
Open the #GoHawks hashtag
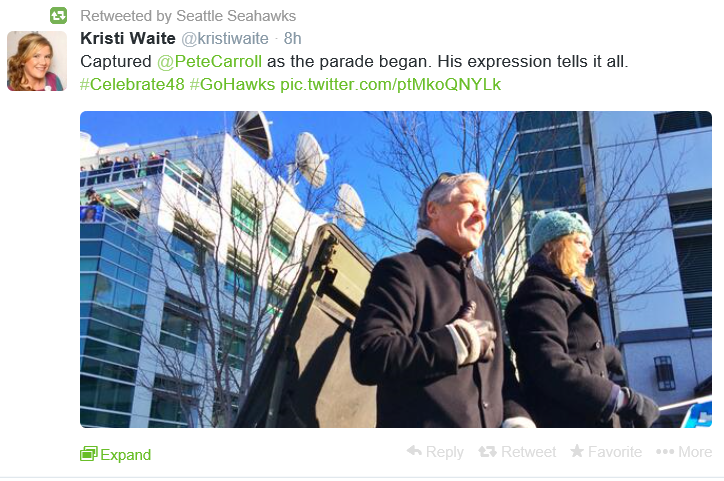(232, 84)
